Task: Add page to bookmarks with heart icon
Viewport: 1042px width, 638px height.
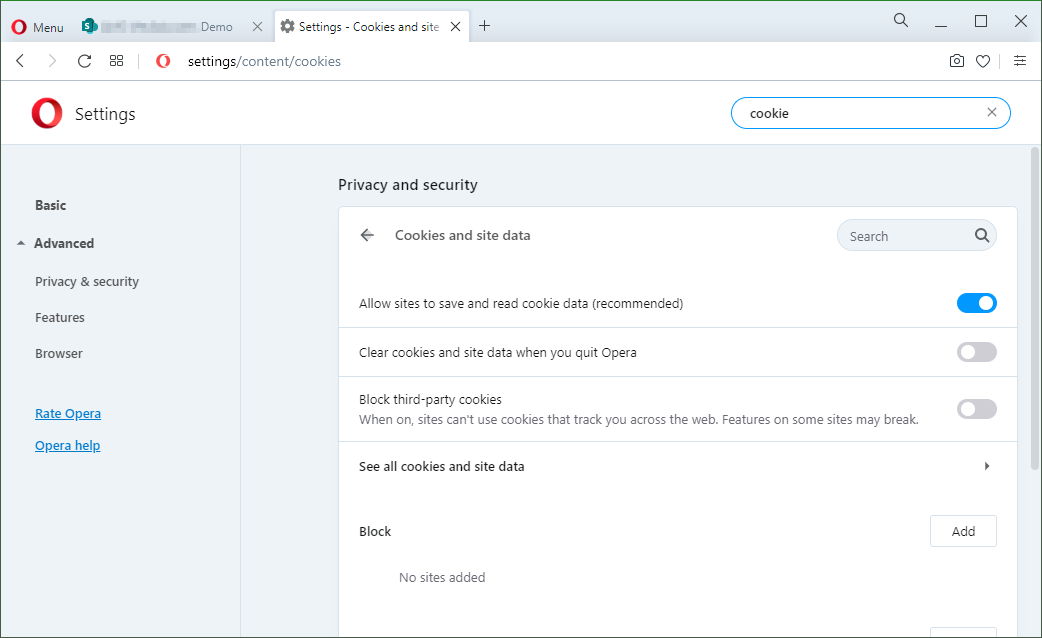Action: pos(983,61)
